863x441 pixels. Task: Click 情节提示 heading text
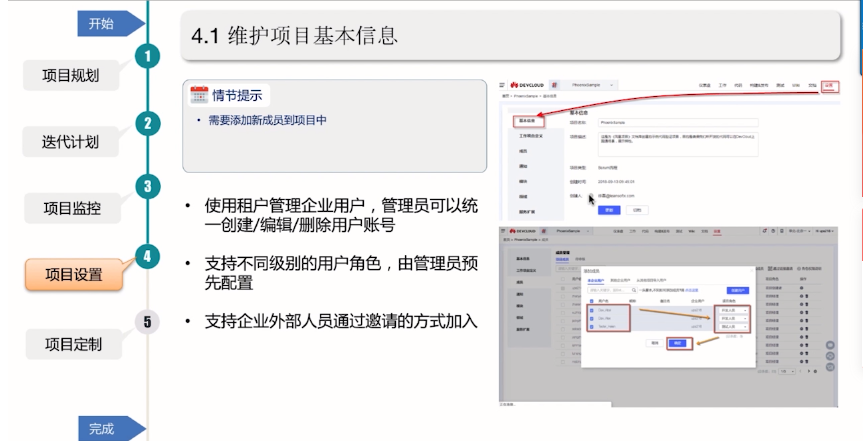coord(237,95)
